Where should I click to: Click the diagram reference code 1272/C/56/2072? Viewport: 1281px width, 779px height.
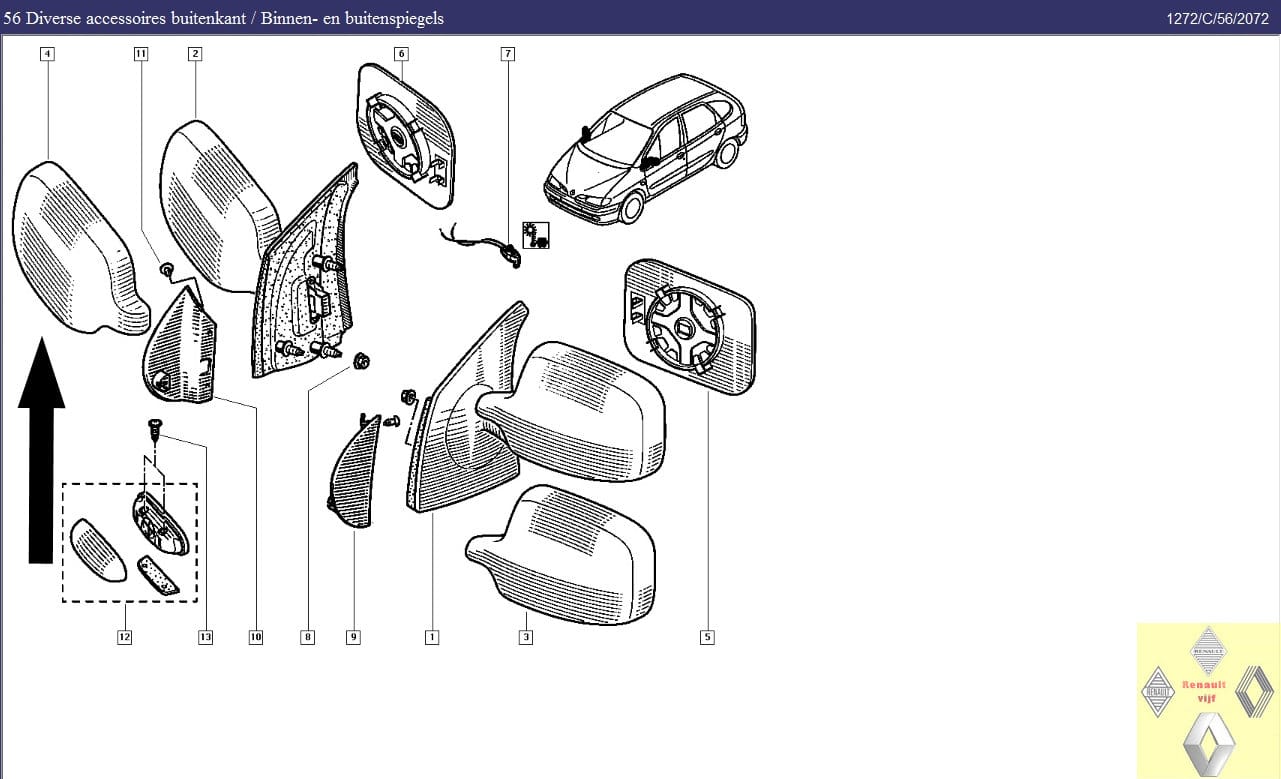coord(1216,18)
